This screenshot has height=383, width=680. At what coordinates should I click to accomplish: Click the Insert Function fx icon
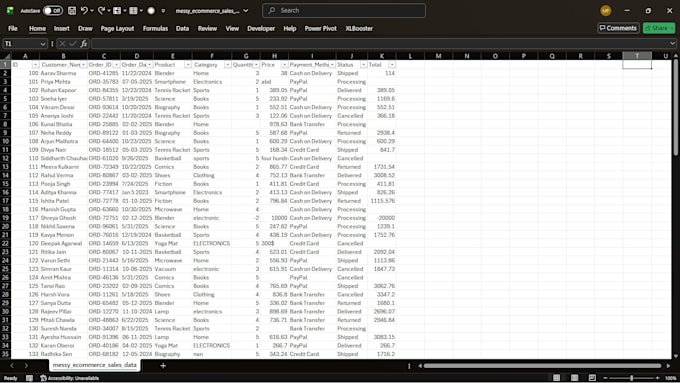84,43
